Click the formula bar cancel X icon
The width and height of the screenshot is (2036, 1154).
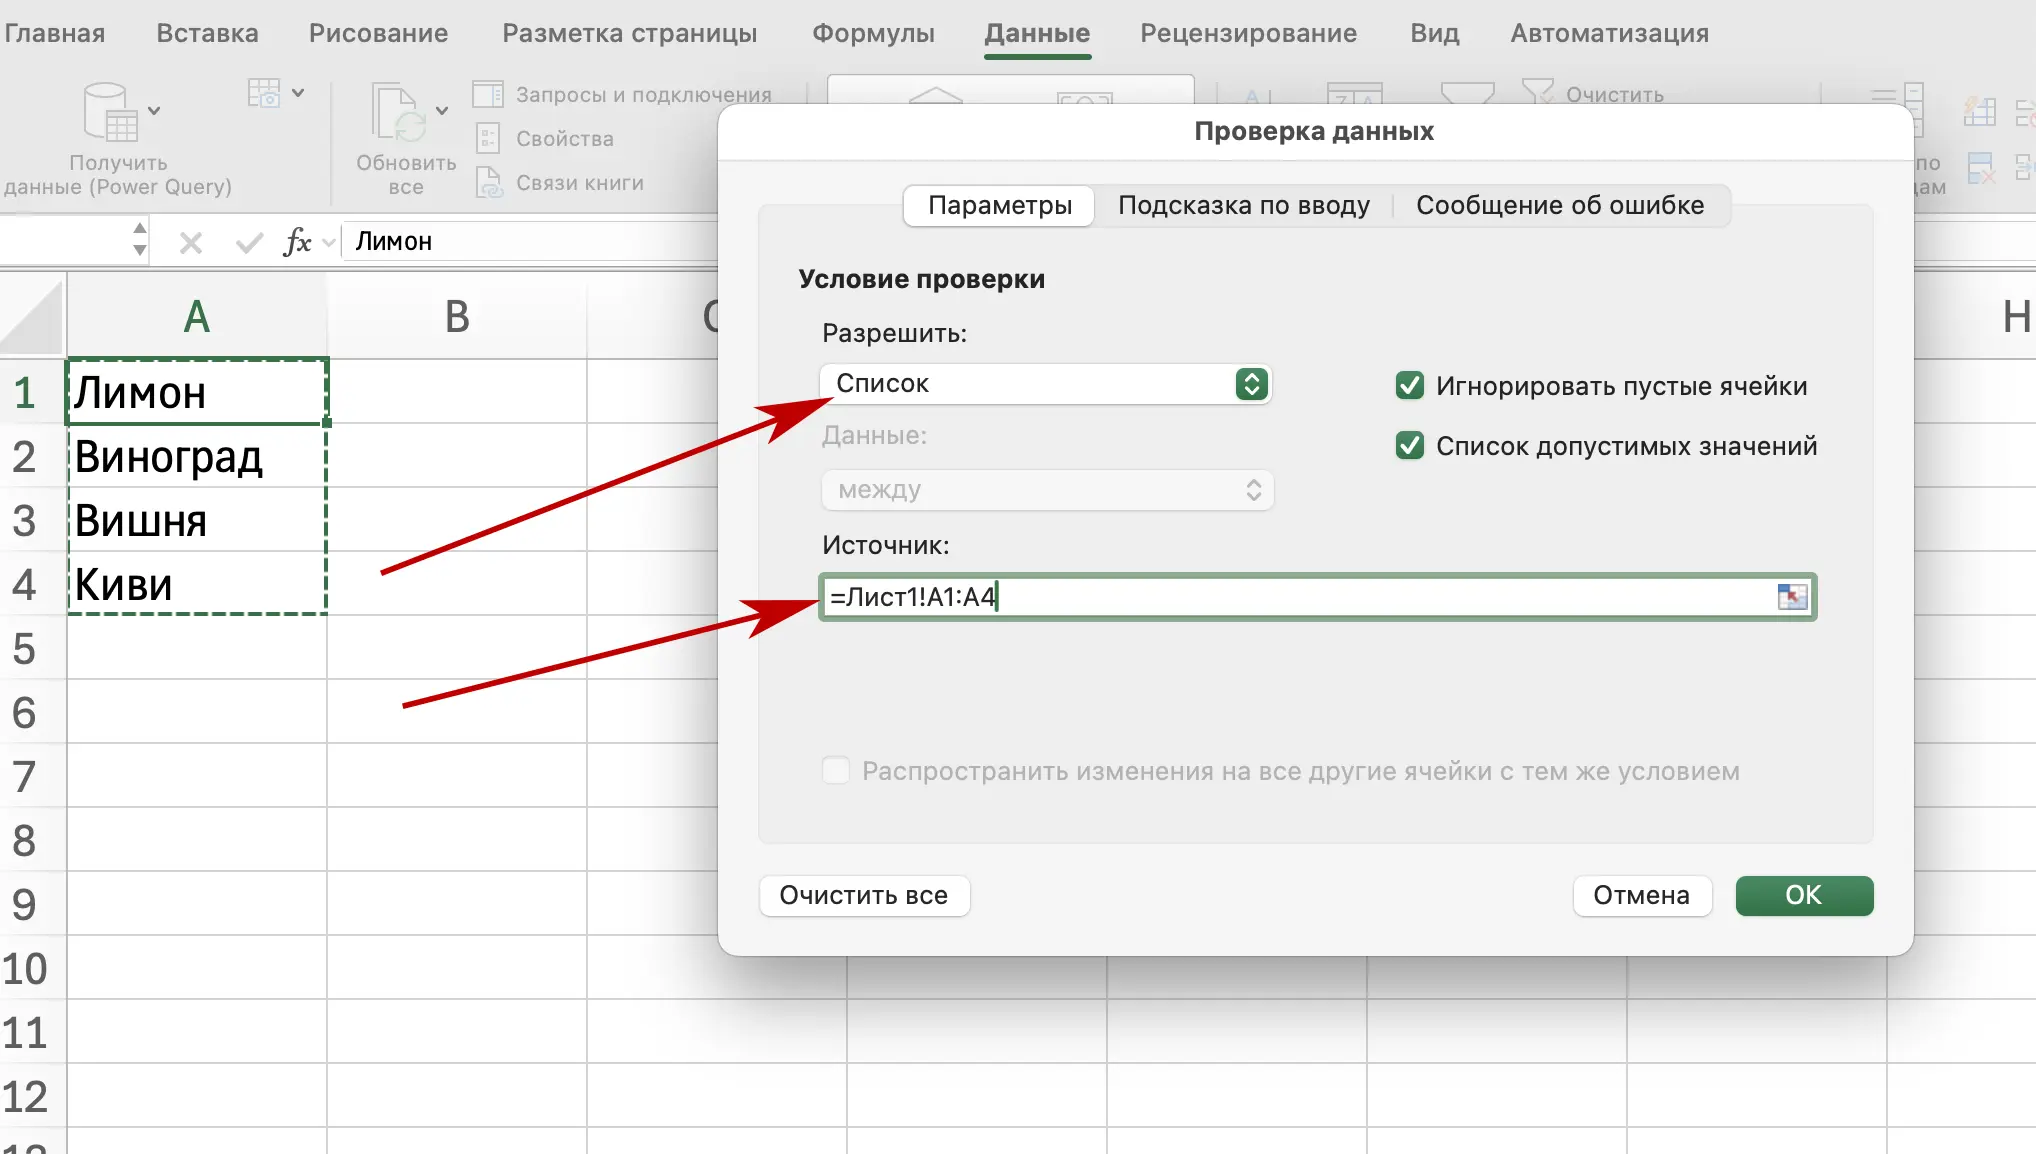(190, 242)
